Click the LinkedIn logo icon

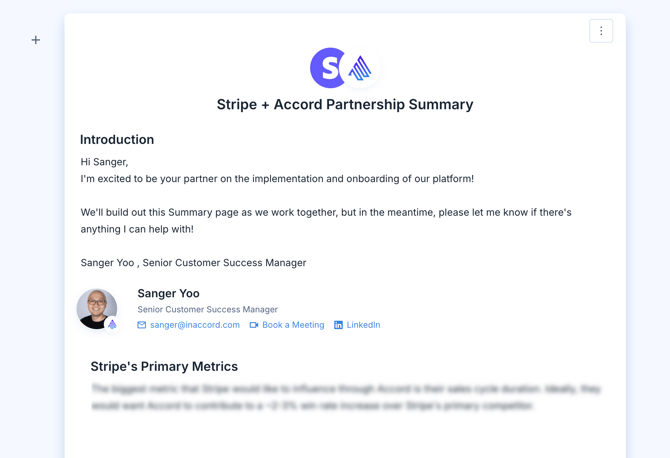pos(338,325)
